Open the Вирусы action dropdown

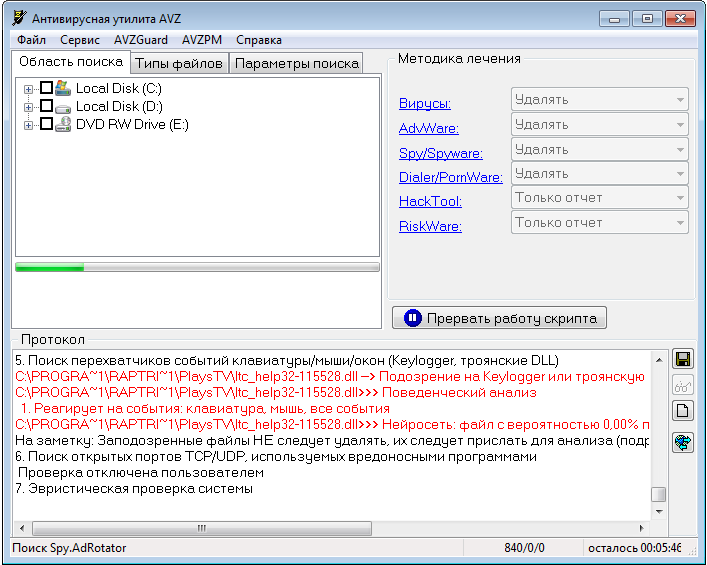[600, 99]
